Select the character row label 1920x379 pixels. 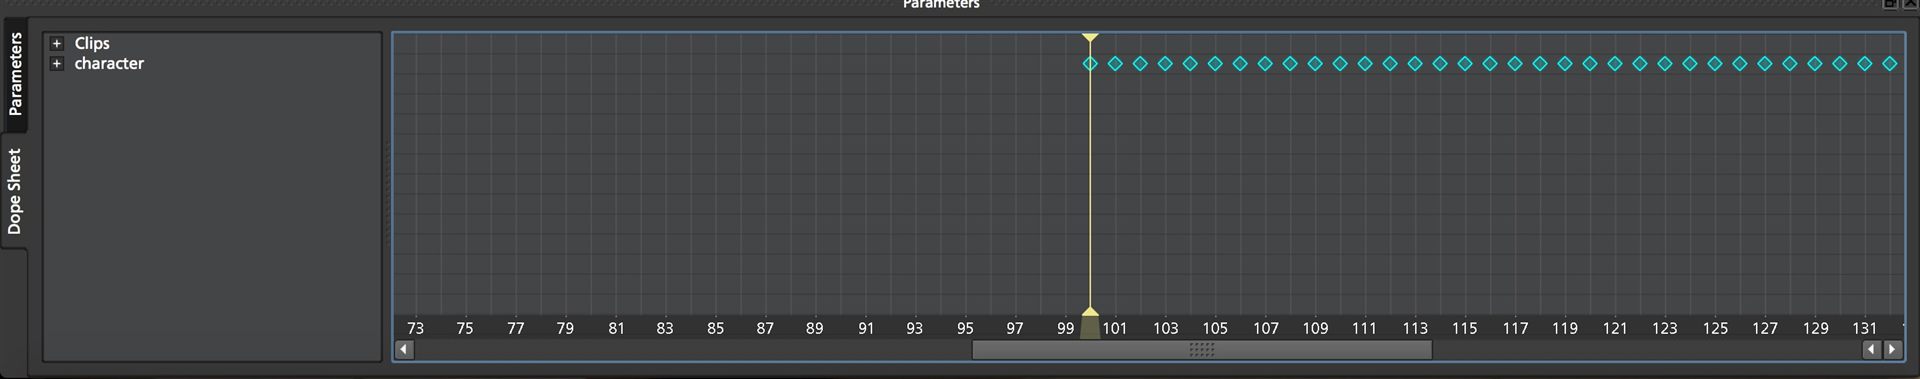tap(109, 63)
